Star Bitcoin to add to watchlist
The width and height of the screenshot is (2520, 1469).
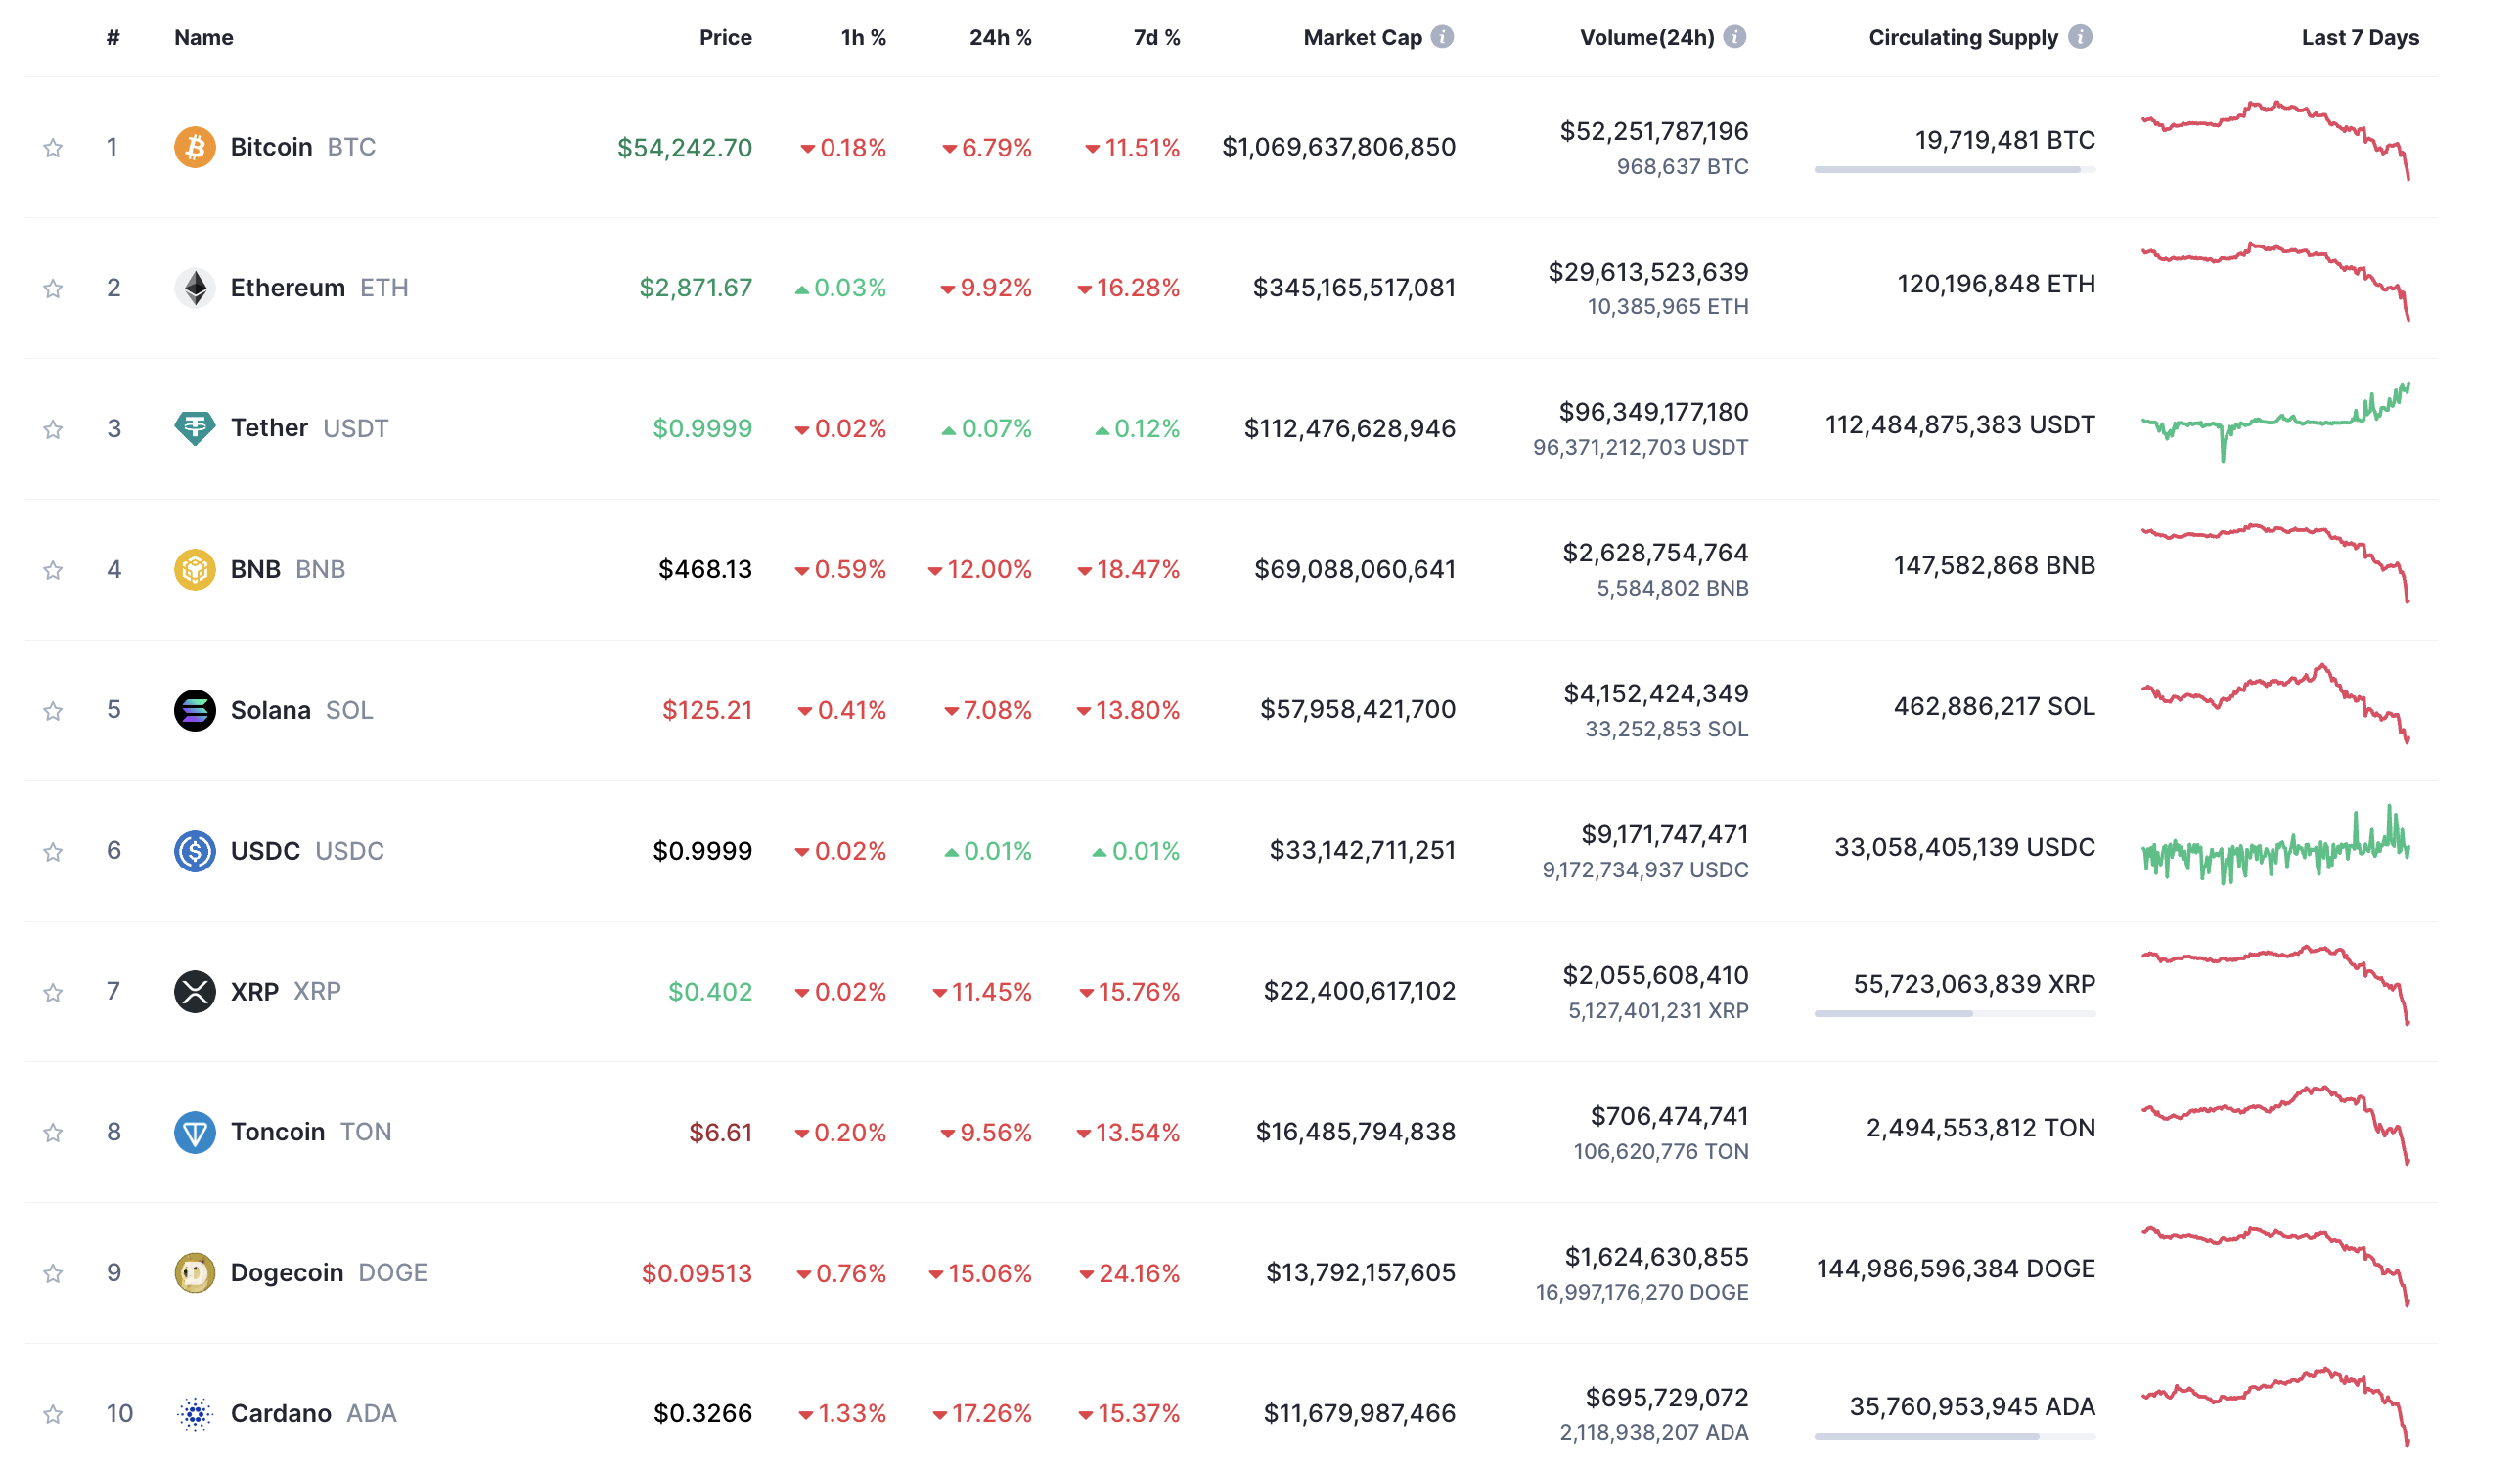pos(53,148)
